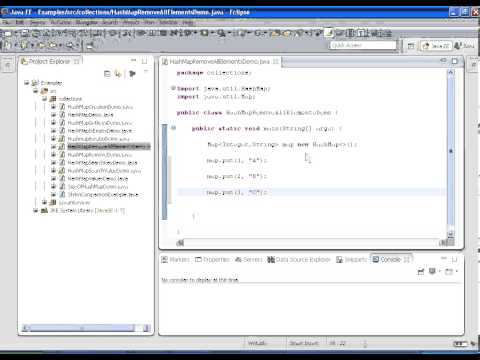Select the highlighted HashMapRemoveAllElementsDemo file

pyautogui.click(x=109, y=147)
